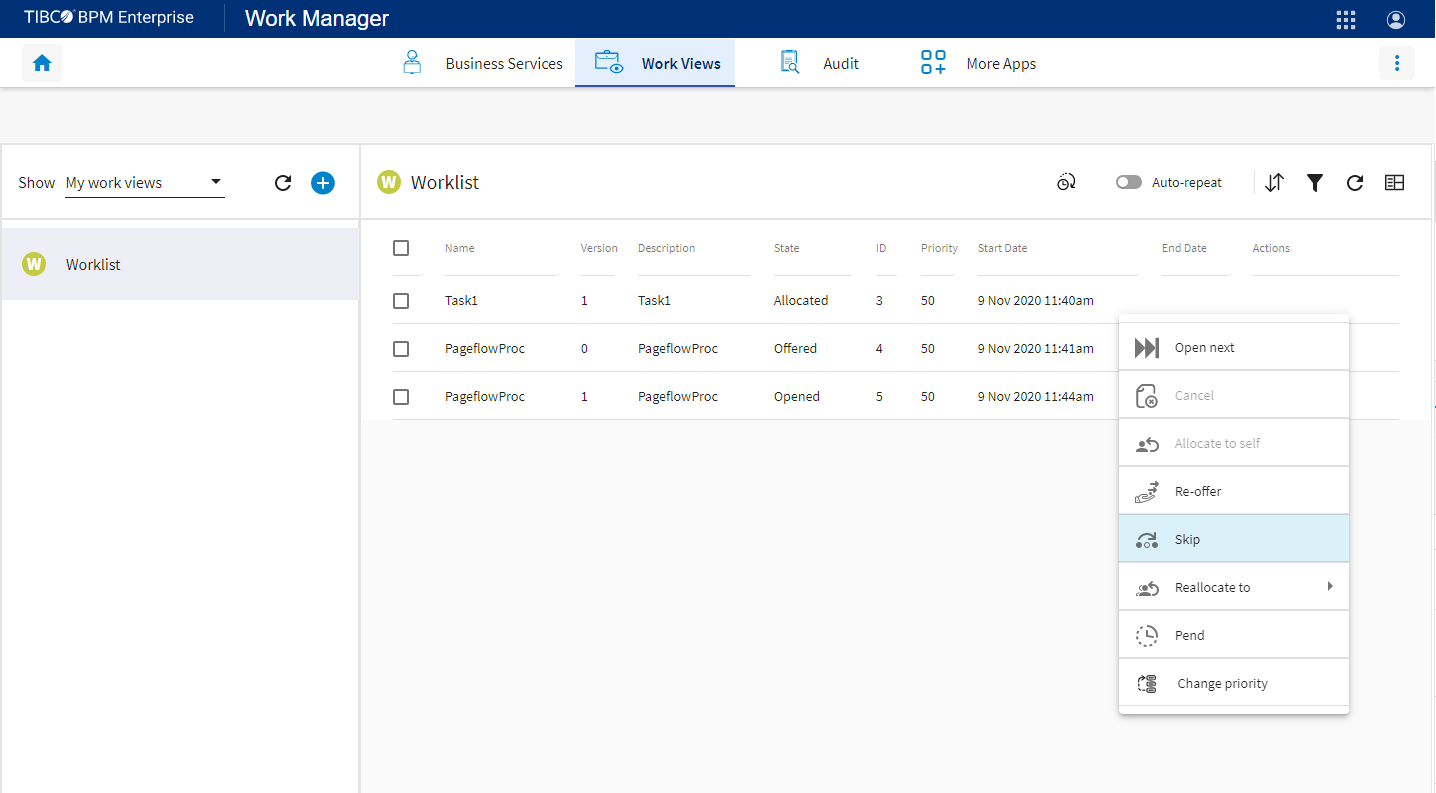Click the home icon button

coord(42,63)
